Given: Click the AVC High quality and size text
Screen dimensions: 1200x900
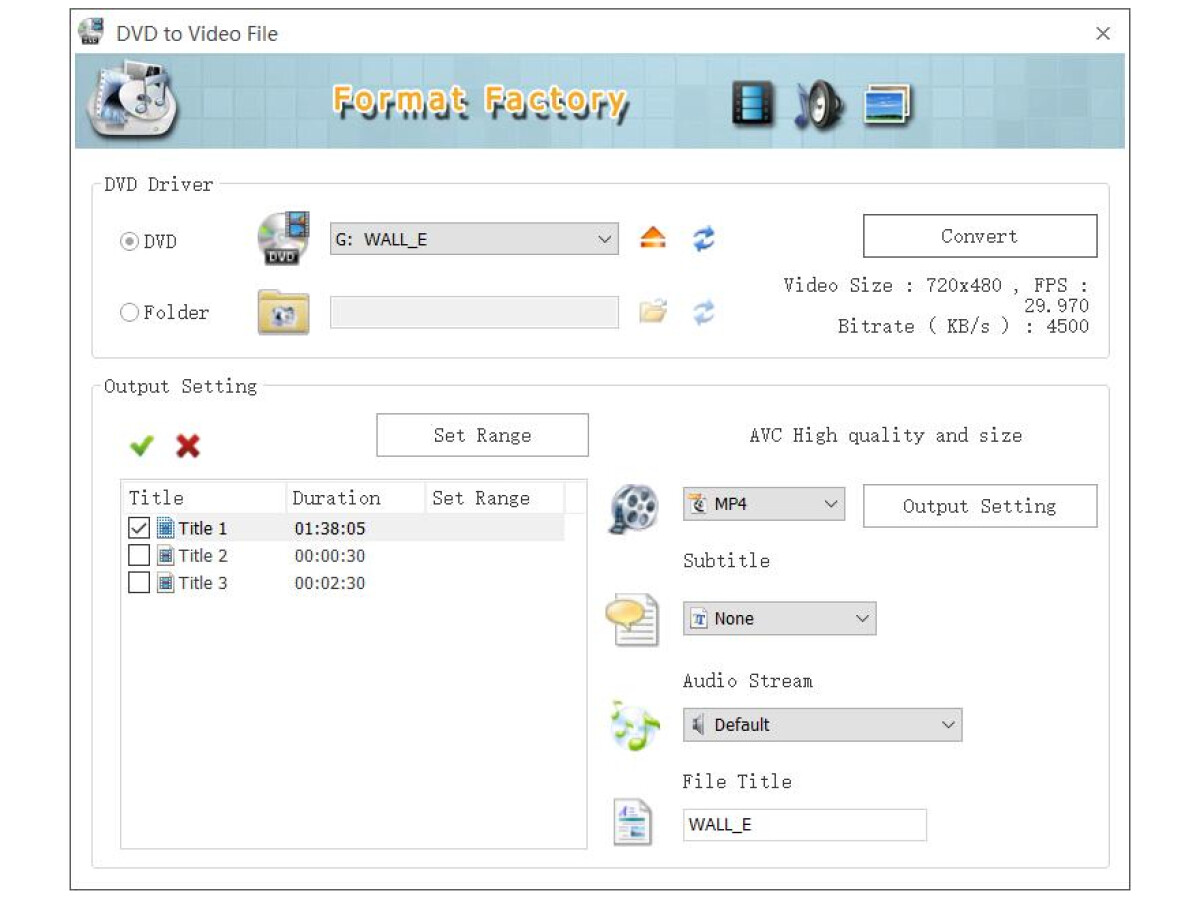Looking at the screenshot, I should click(x=886, y=435).
